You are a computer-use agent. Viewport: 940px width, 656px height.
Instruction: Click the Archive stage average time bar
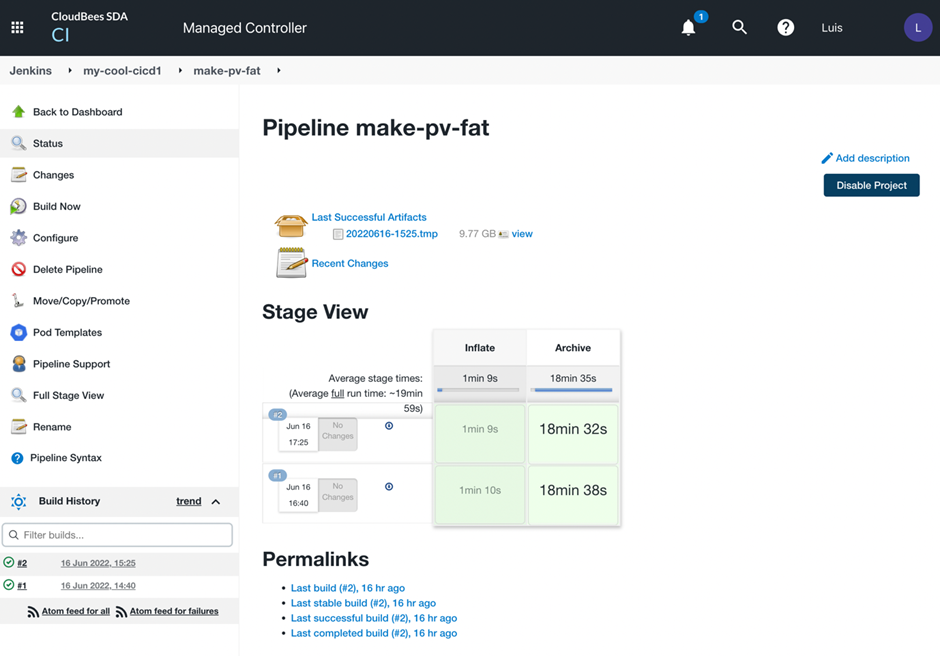[x=573, y=390]
